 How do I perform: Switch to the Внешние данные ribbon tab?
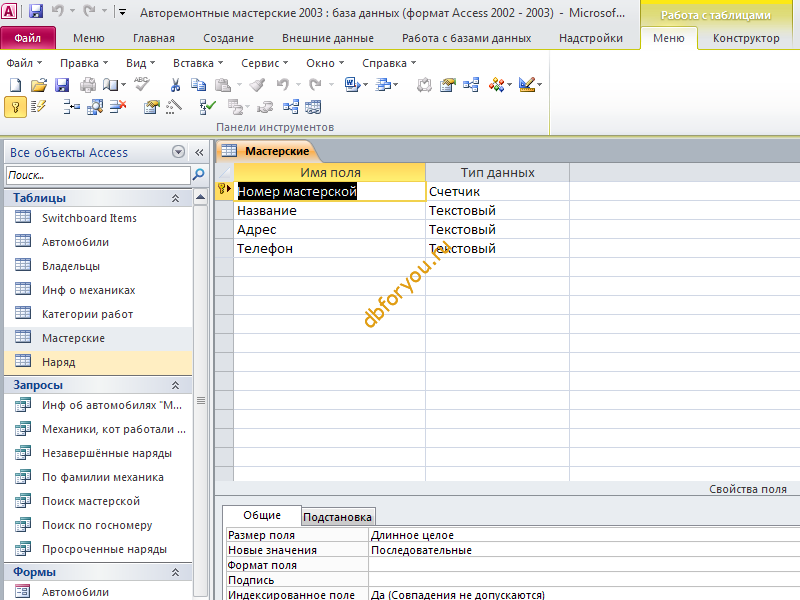click(x=328, y=38)
